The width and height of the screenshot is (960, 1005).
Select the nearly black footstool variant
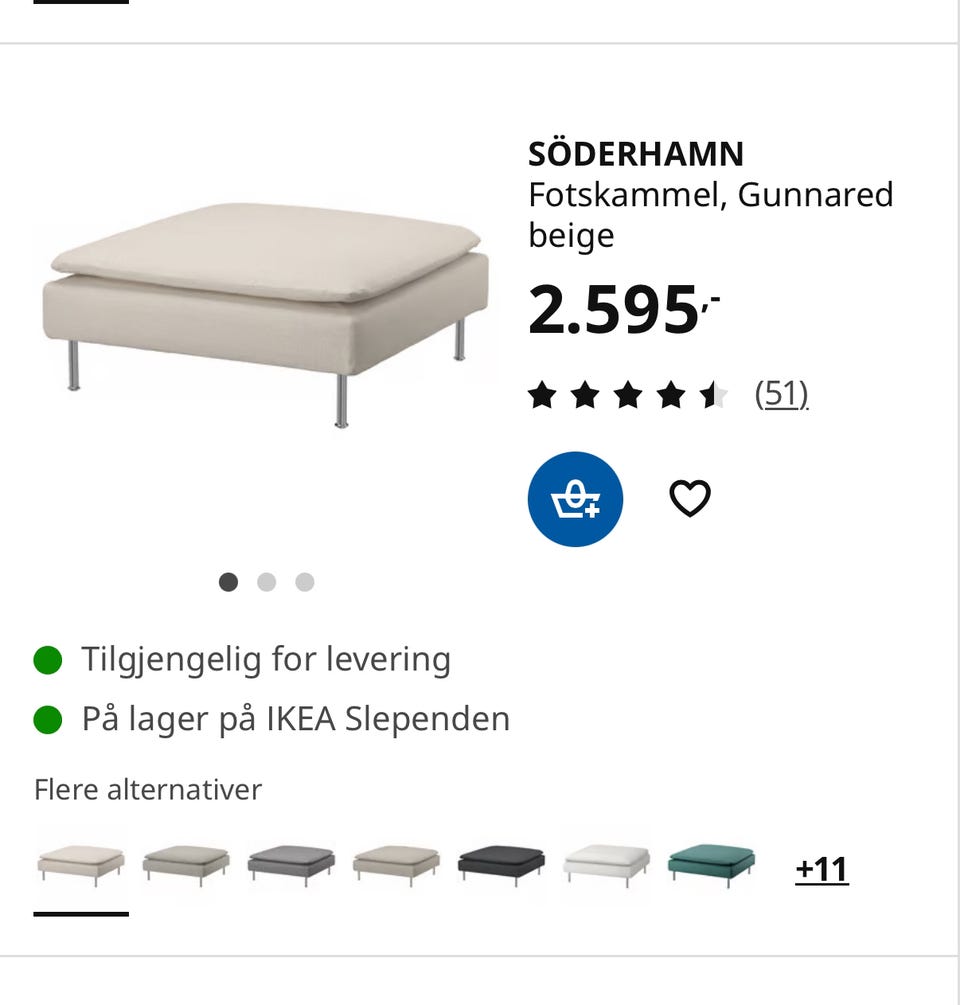coord(501,864)
